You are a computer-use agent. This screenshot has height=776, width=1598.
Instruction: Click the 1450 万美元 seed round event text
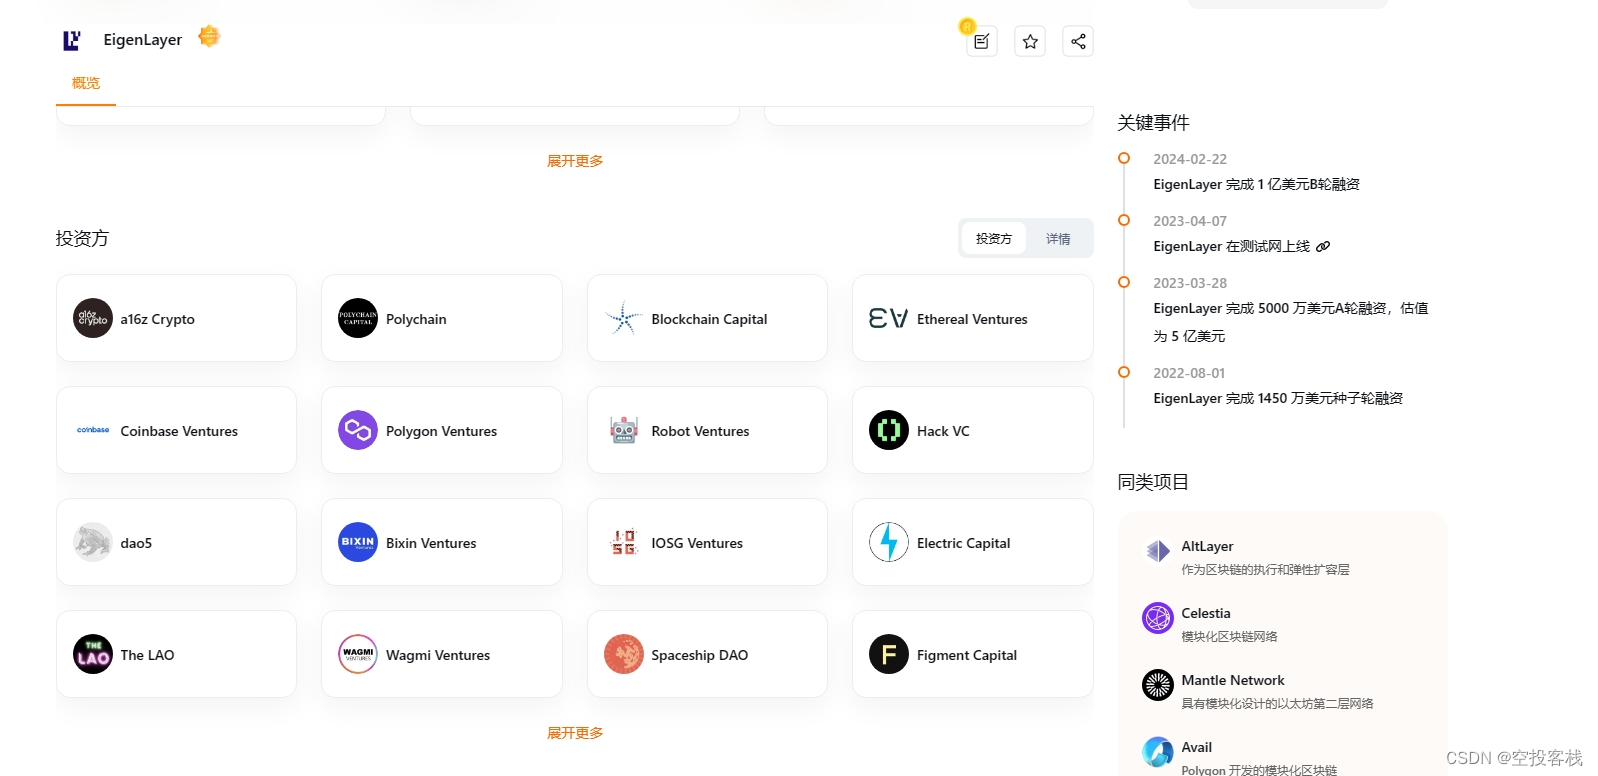tap(1278, 398)
